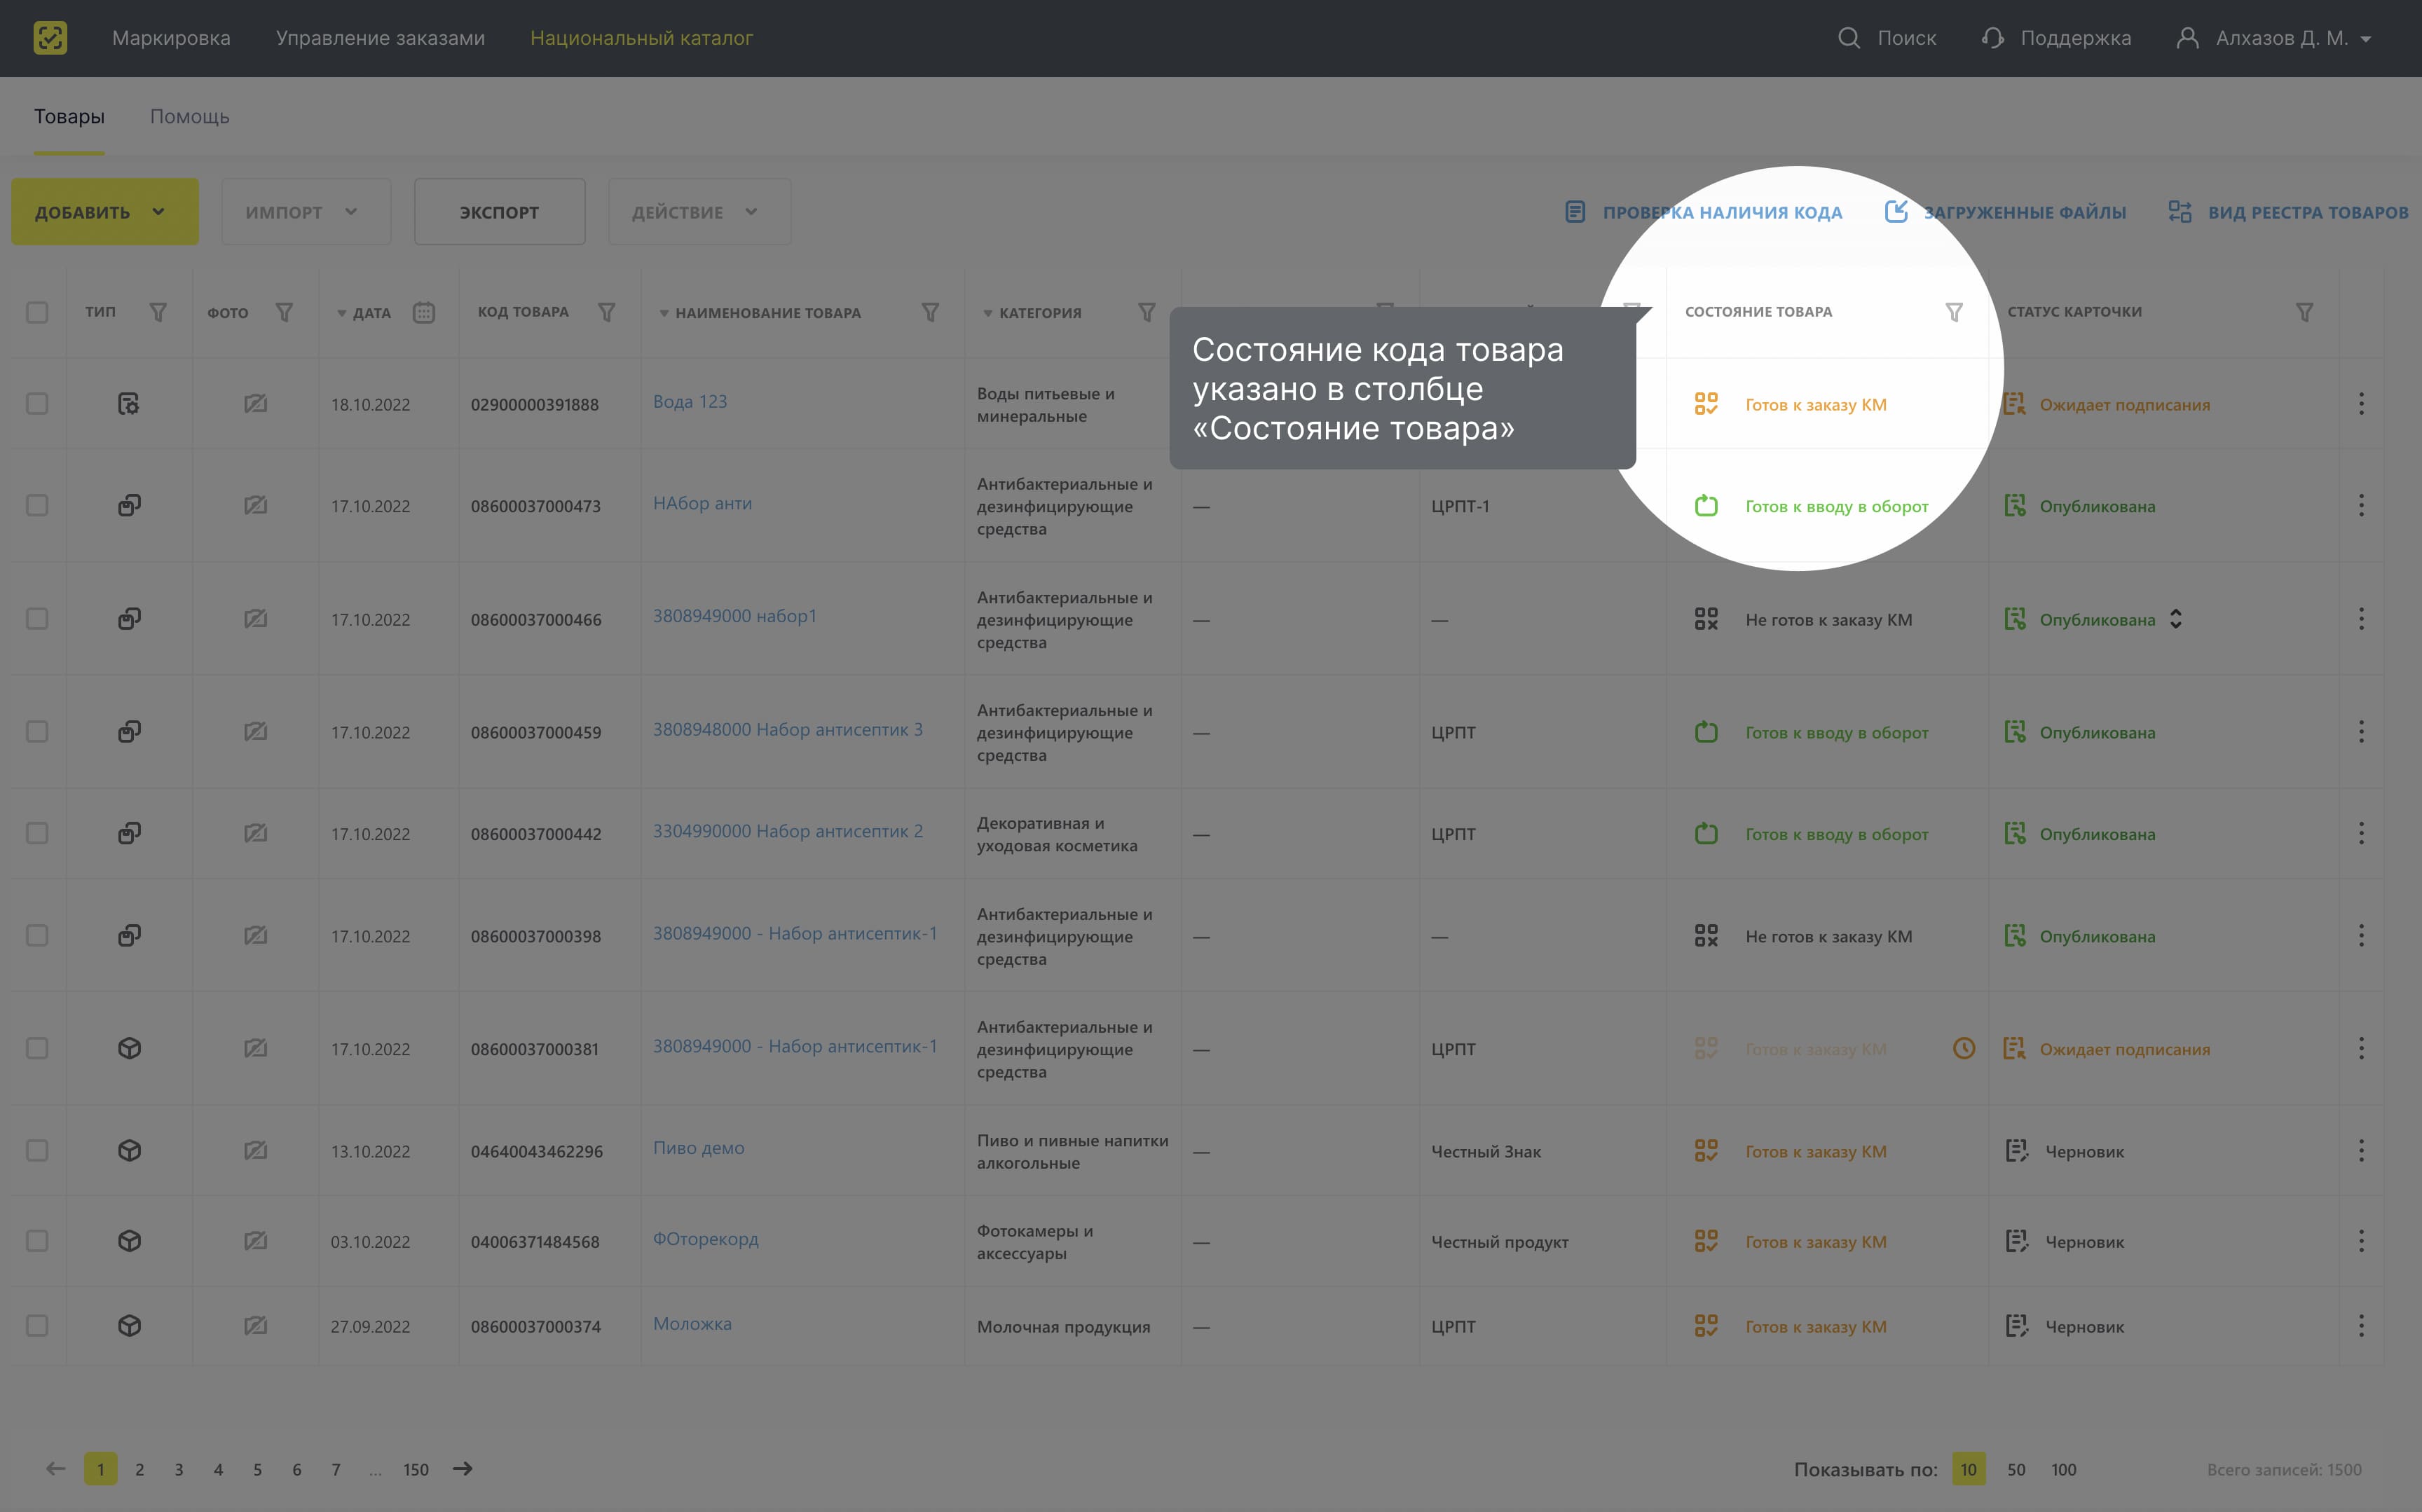Check the row for НАбор анти
Viewport: 2422px width, 1512px height.
tap(37, 506)
